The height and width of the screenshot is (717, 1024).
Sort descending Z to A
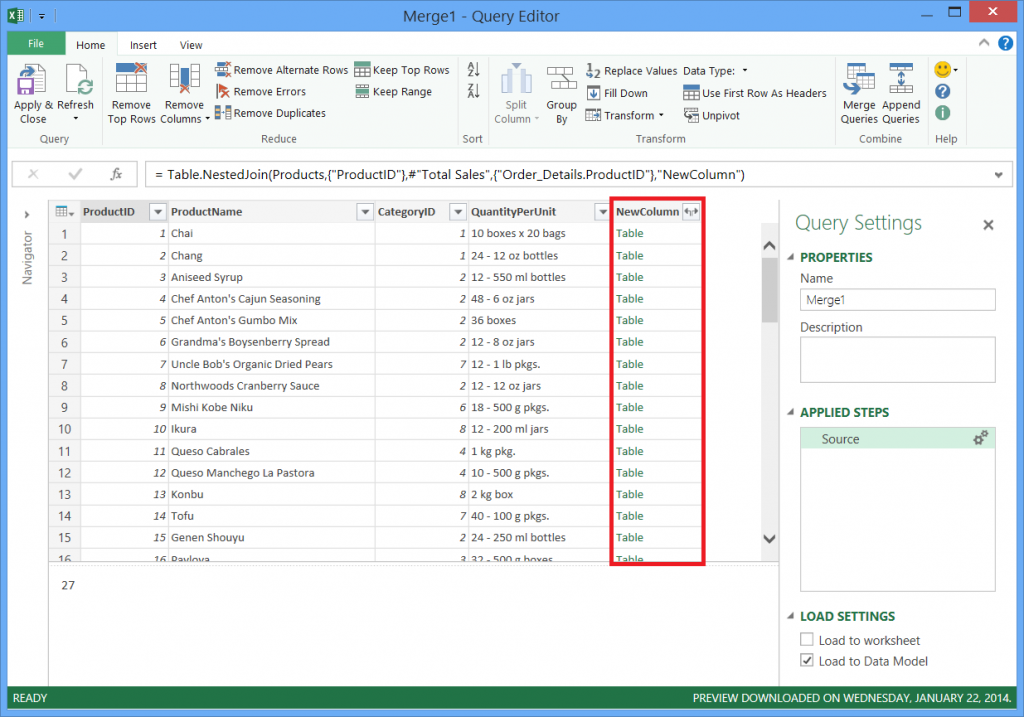(473, 90)
